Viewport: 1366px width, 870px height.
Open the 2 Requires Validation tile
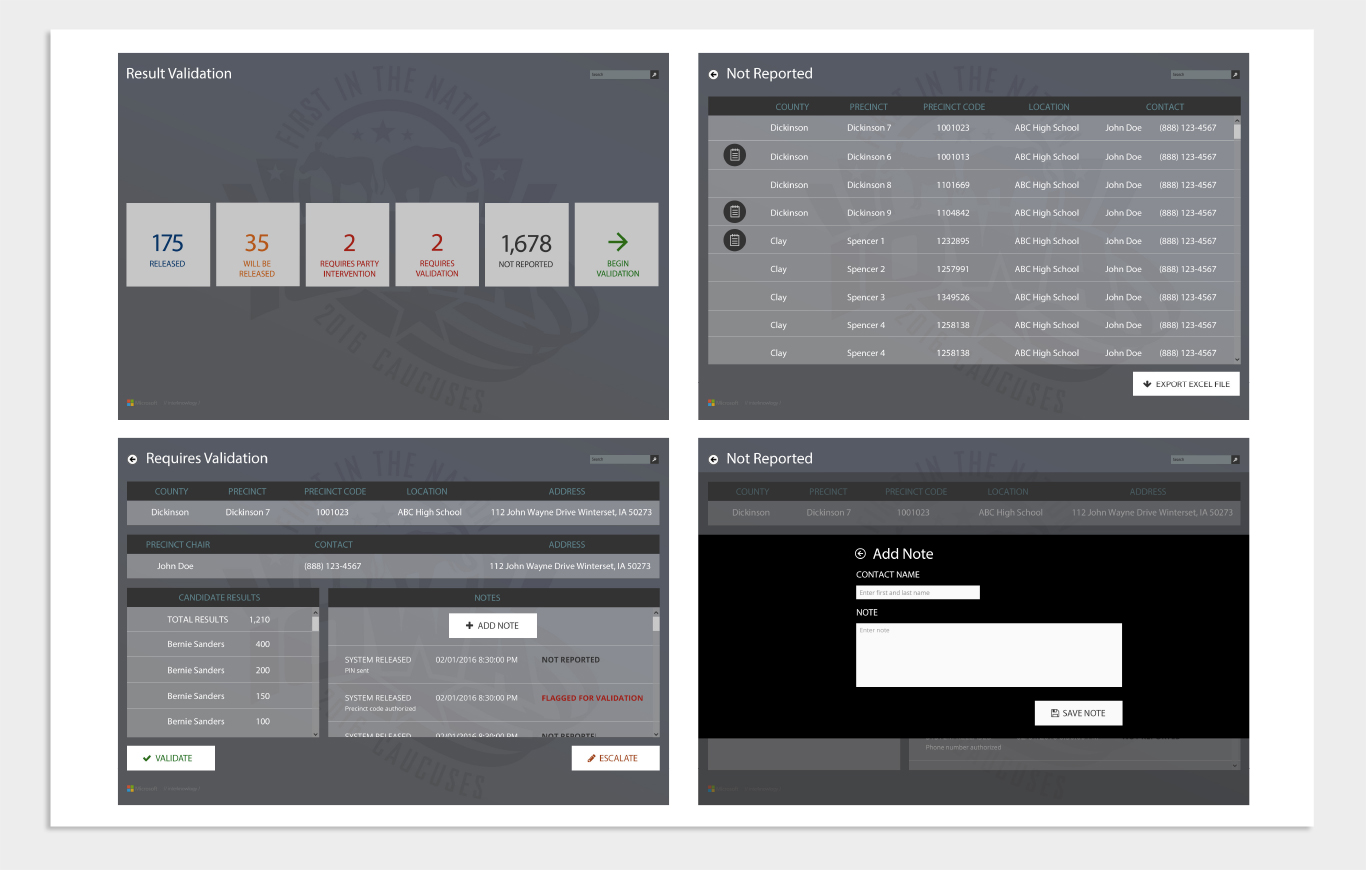[437, 245]
